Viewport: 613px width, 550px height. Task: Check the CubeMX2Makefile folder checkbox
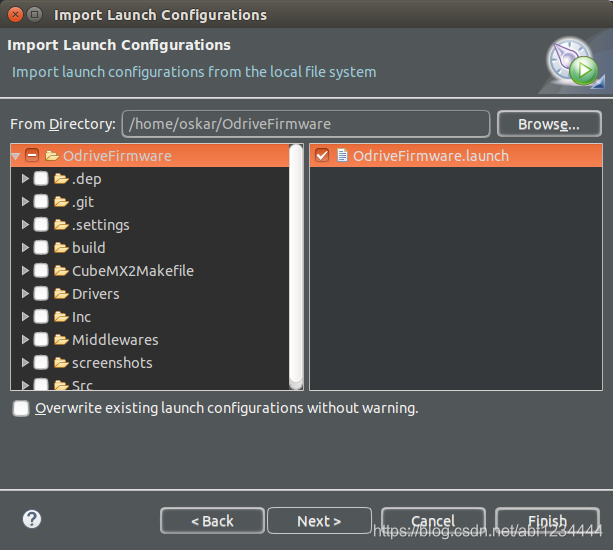pyautogui.click(x=41, y=271)
